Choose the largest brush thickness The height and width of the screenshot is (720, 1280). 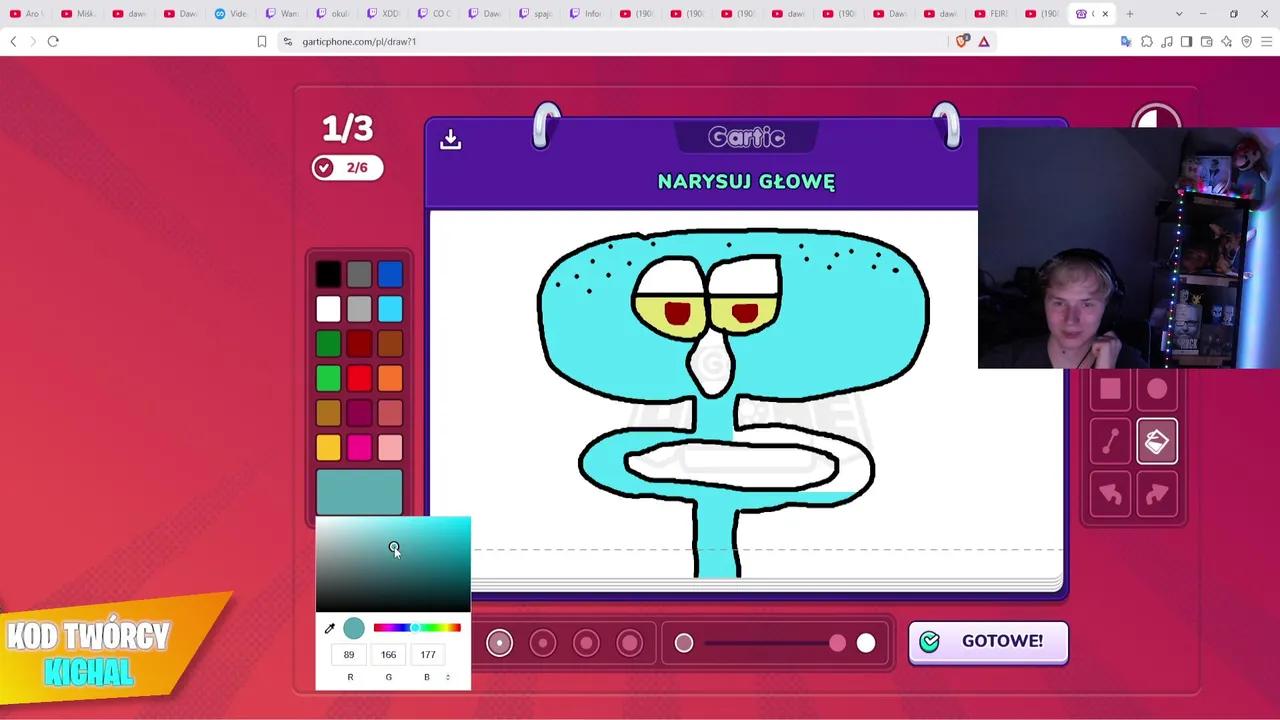[630, 642]
